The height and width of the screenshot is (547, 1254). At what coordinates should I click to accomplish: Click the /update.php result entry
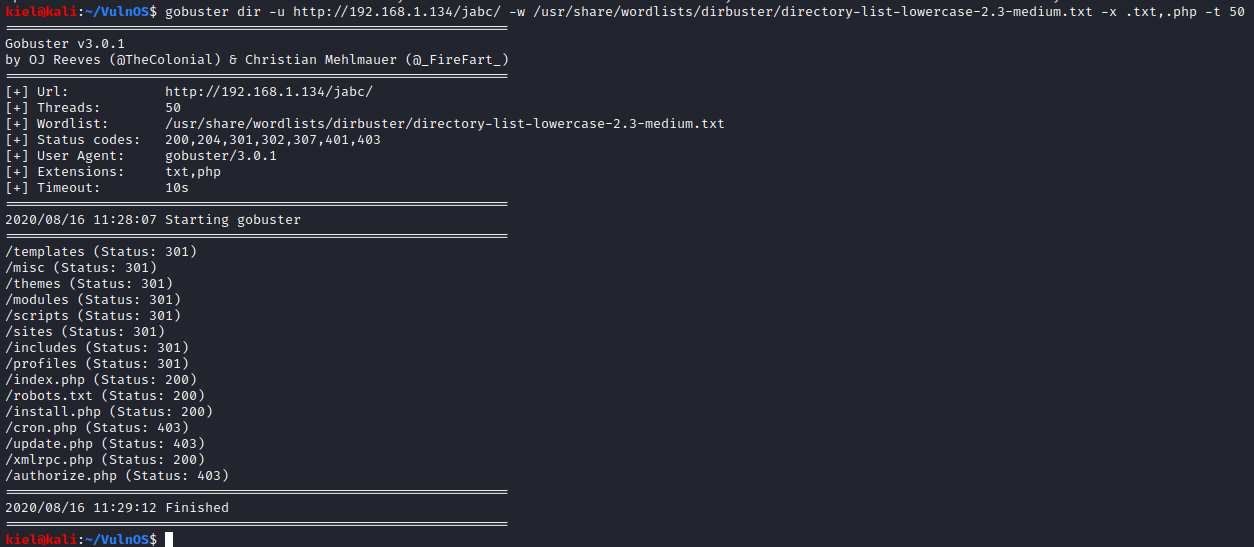click(x=105, y=444)
